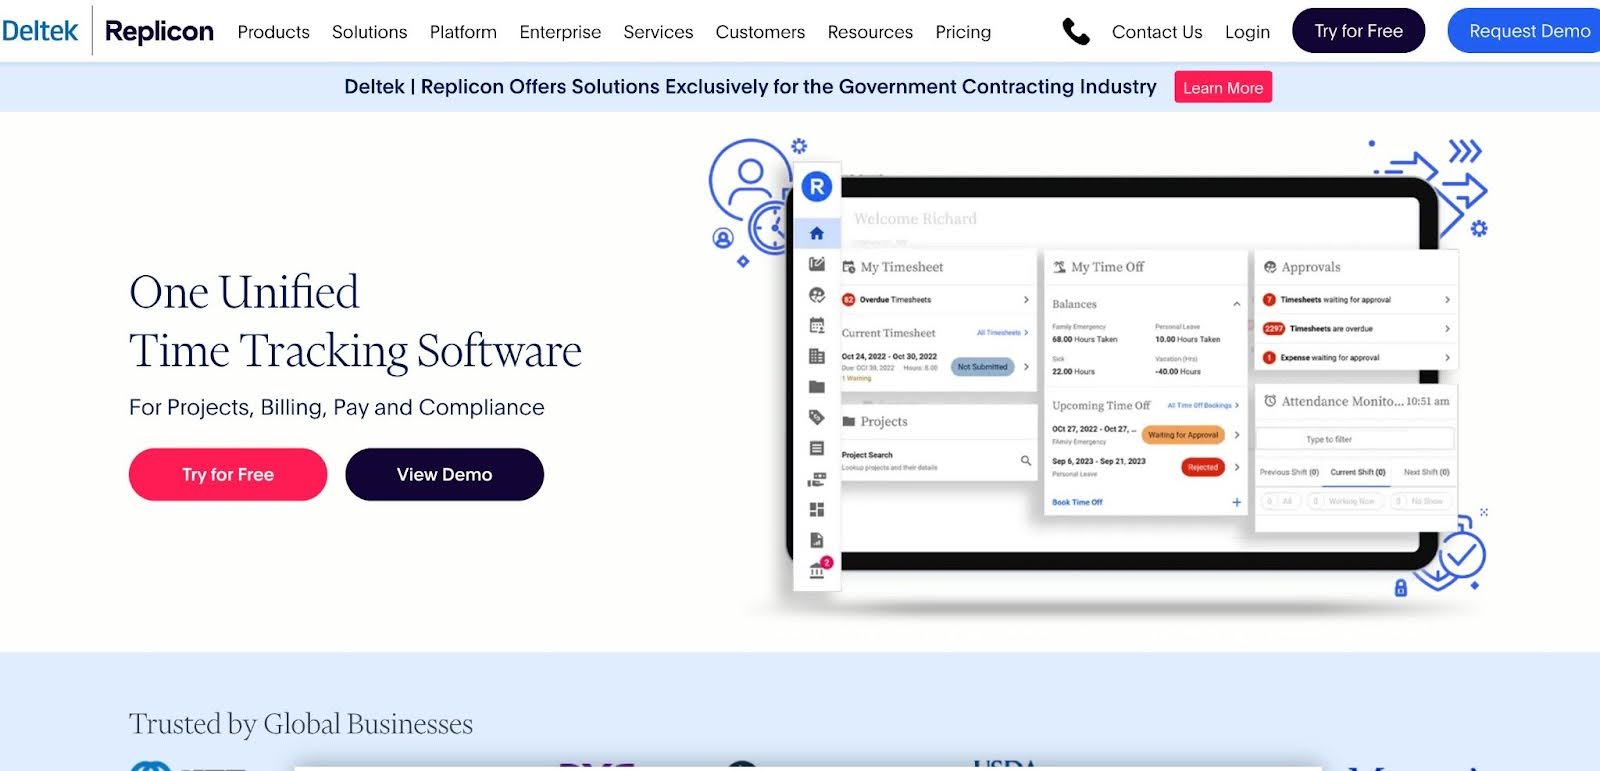Open the Solutions menu

pos(369,32)
